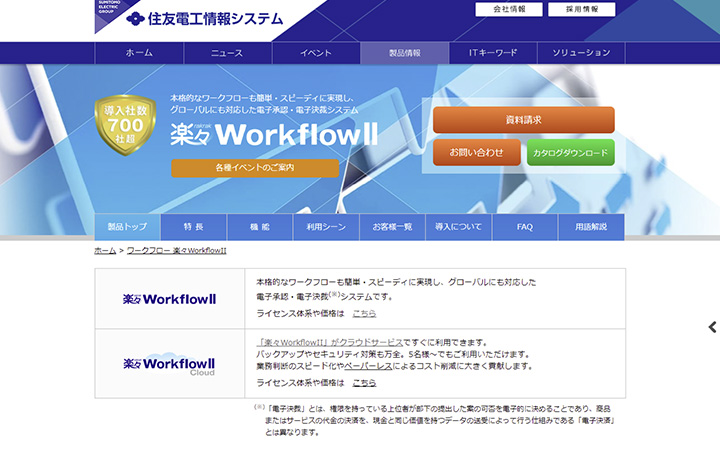Open the 採用情報 button
Image resolution: width=720 pixels, height=450 pixels.
(581, 9)
